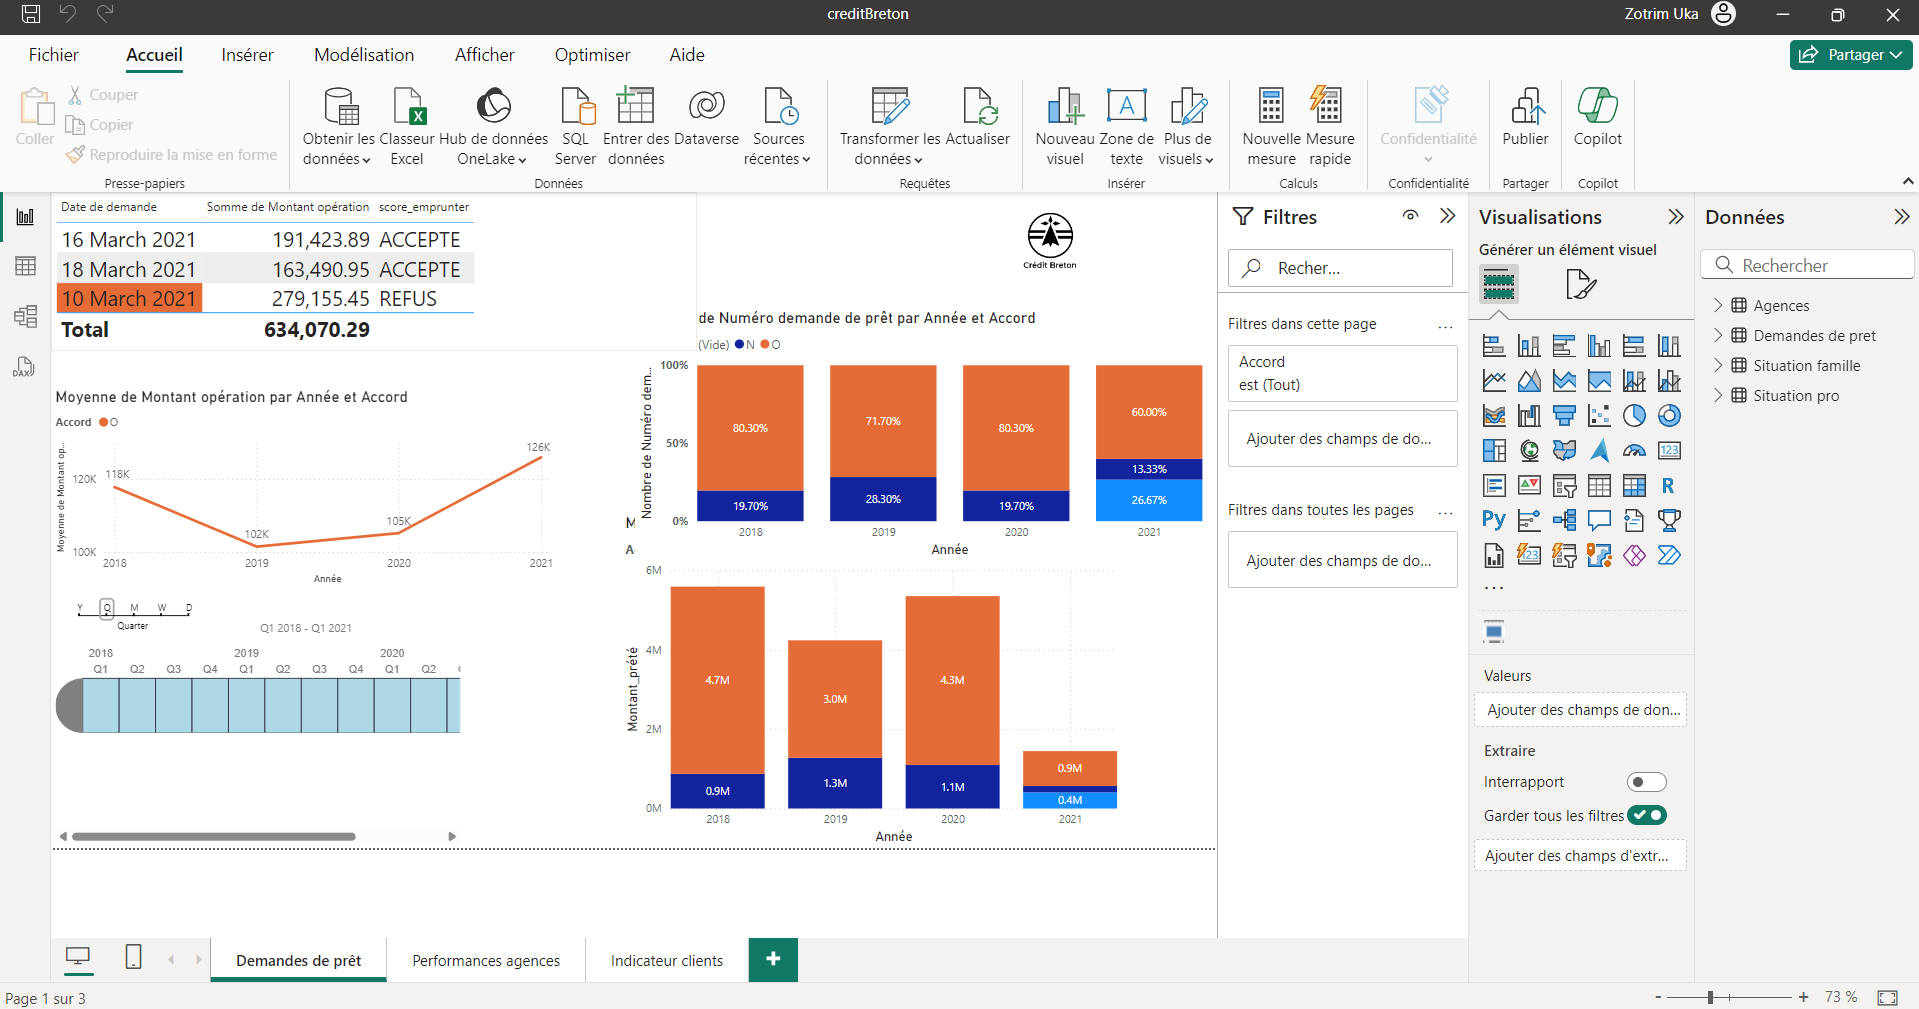Switch to the Modélisation ribbon tab
1919x1009 pixels.
(x=364, y=55)
